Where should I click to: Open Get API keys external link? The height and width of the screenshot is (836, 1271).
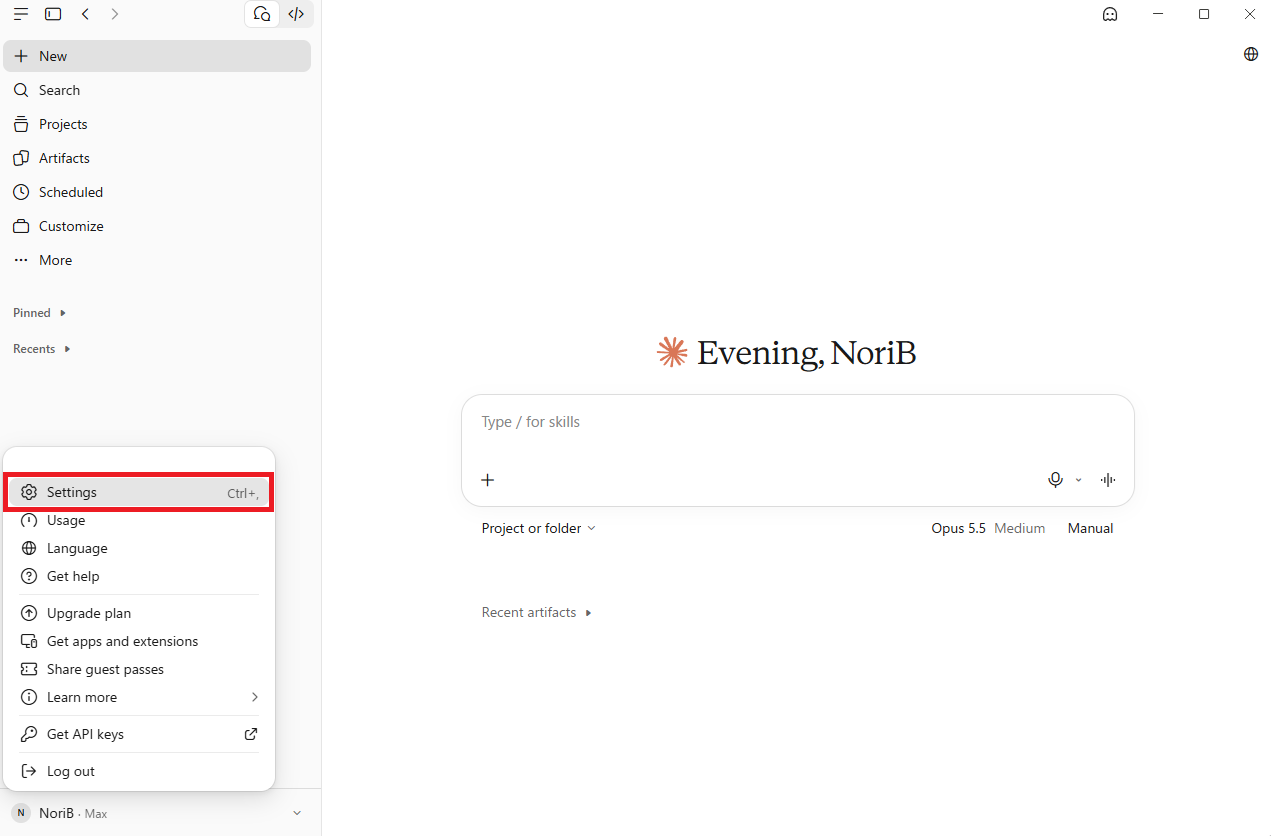[x=139, y=734]
